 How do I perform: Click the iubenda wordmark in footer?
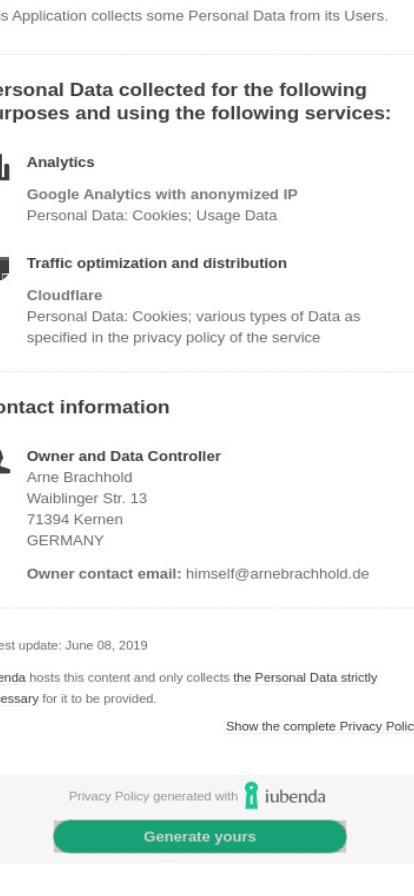pyautogui.click(x=295, y=796)
